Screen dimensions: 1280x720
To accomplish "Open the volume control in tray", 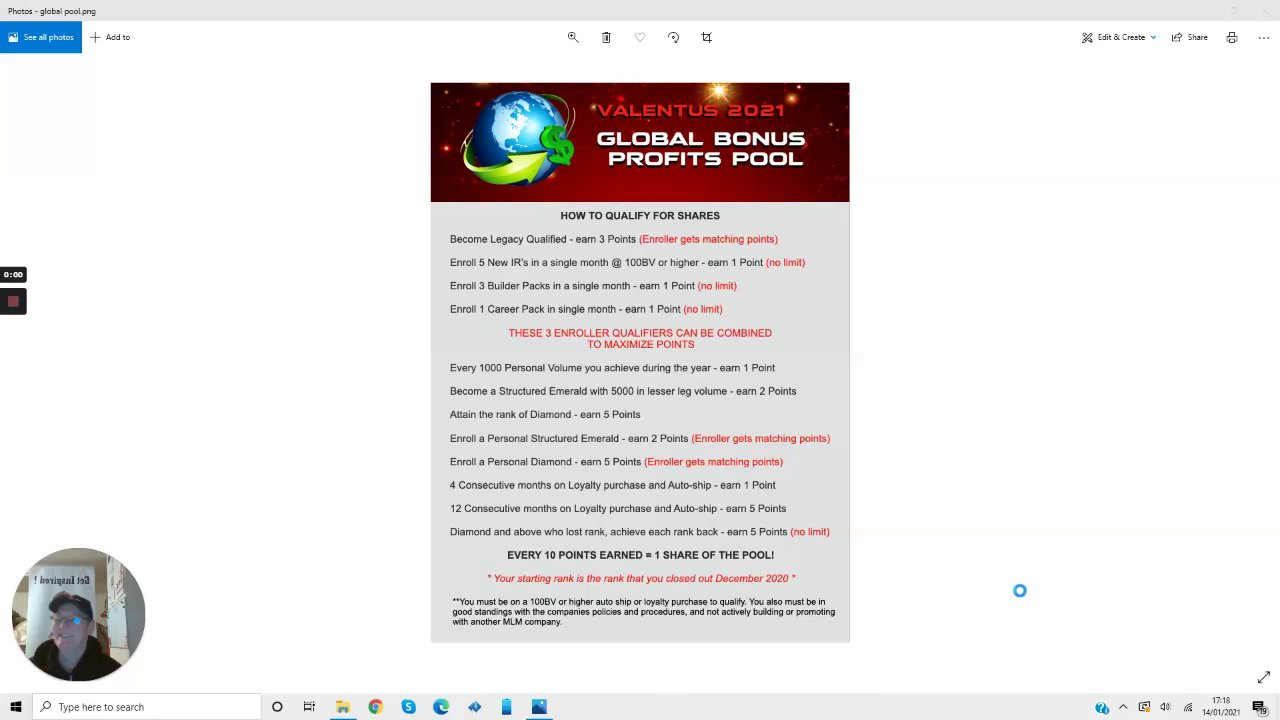I will (x=1165, y=707).
